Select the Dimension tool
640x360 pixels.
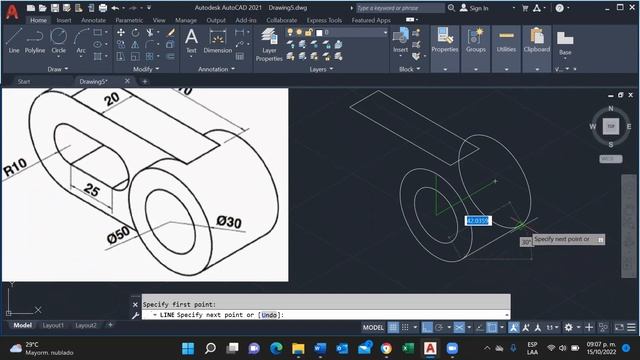click(218, 41)
